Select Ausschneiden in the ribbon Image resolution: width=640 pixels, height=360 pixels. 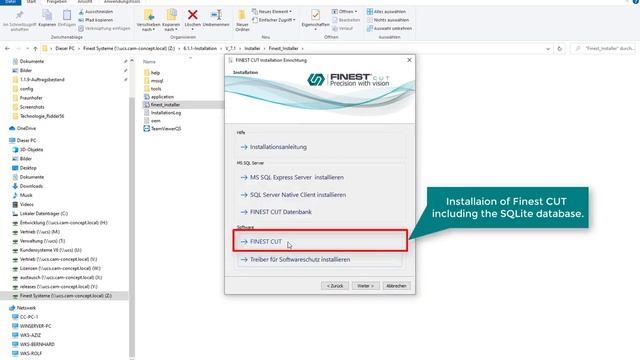[96, 11]
